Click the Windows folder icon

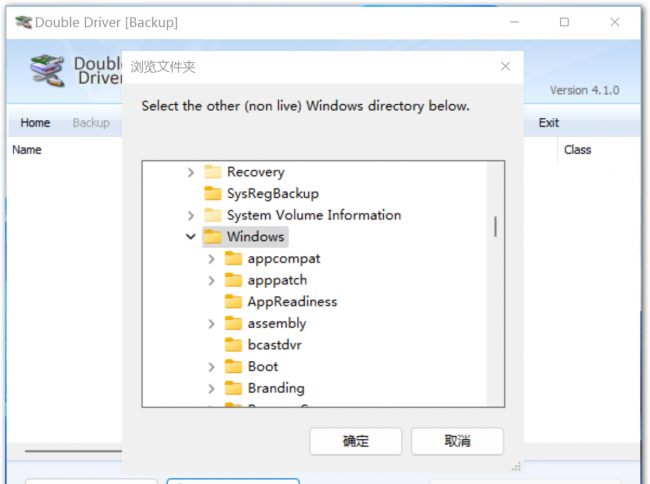click(213, 236)
